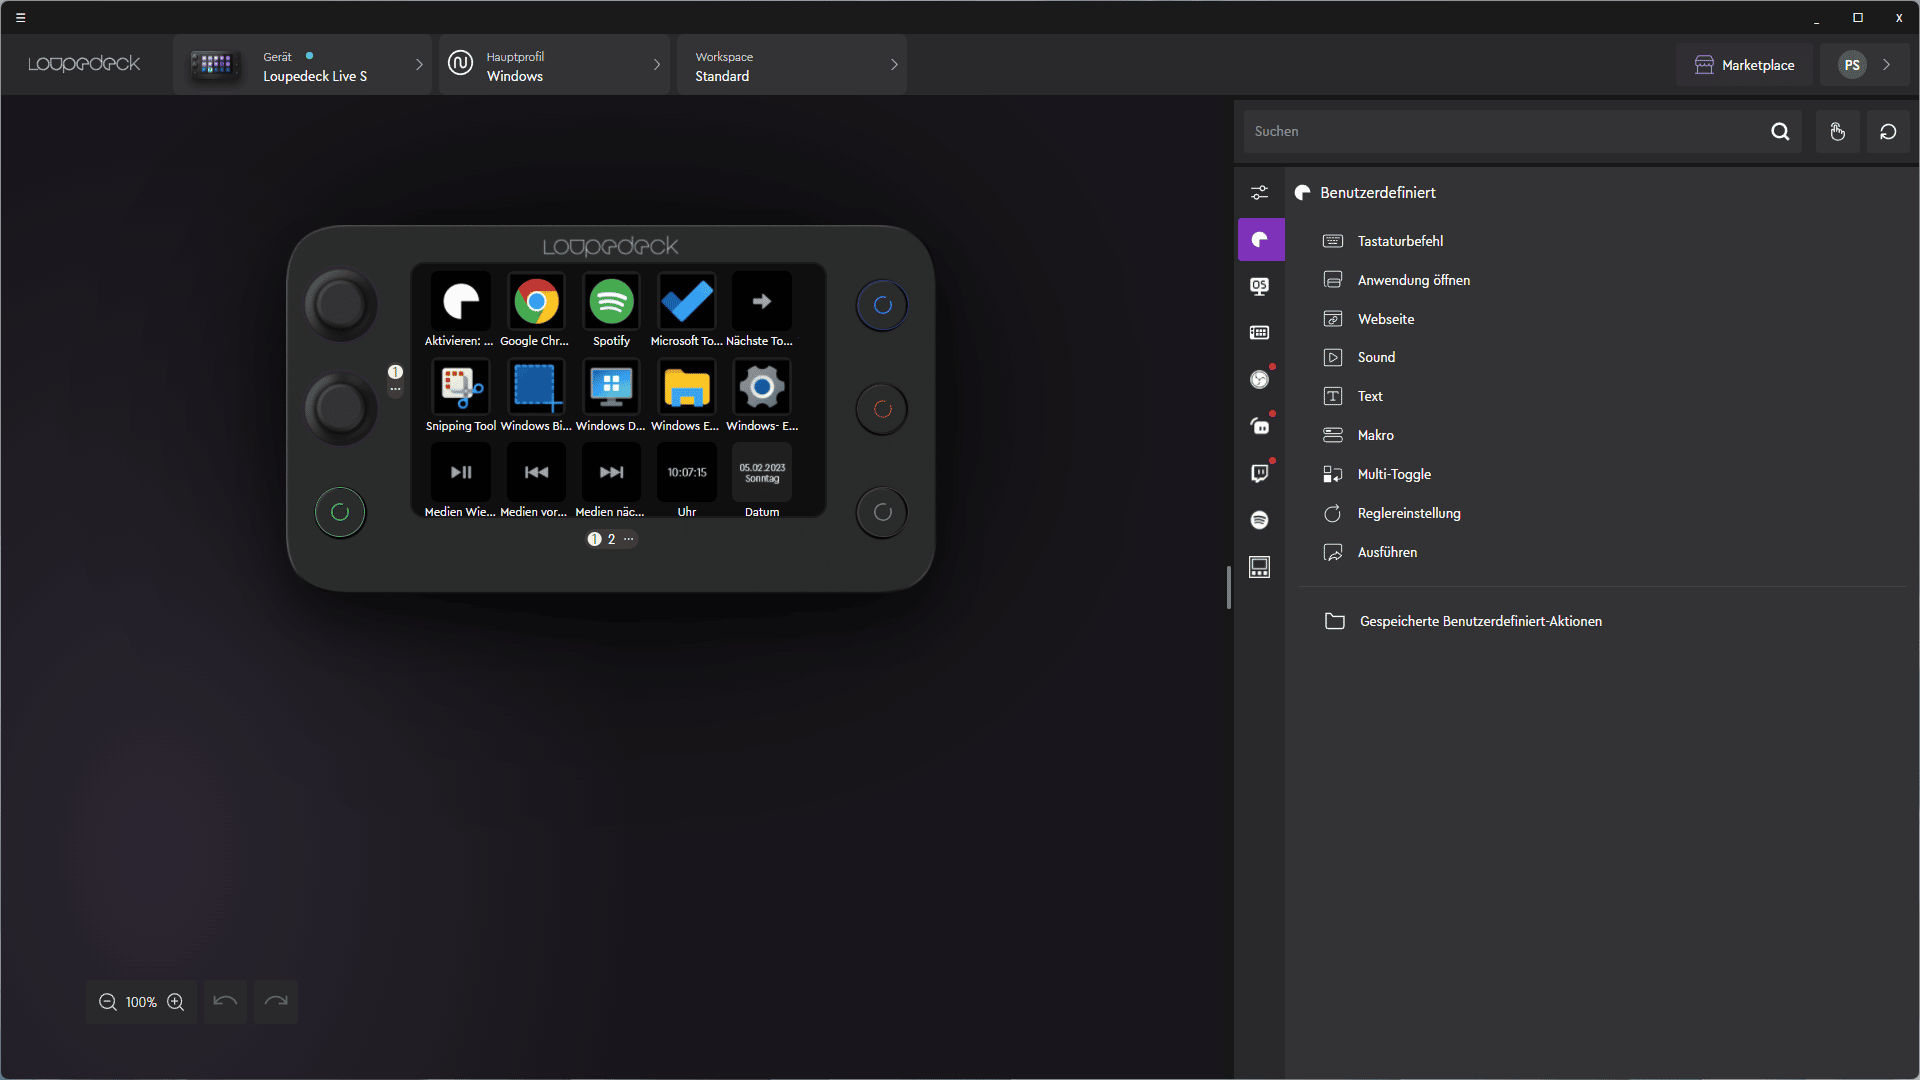The image size is (1920, 1080).
Task: Click the refresh icon next to search
Action: pos(1888,132)
